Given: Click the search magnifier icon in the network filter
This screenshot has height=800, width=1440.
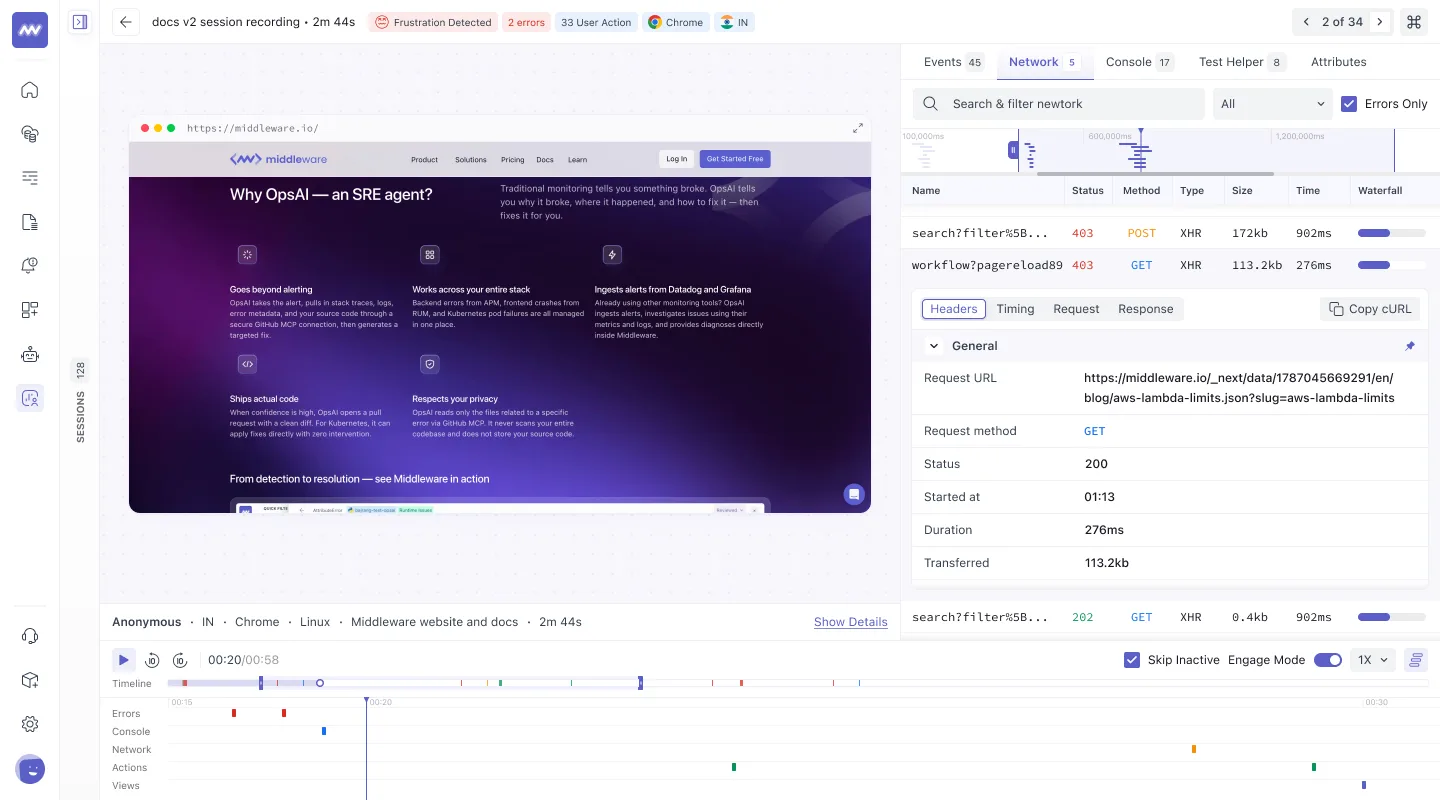Looking at the screenshot, I should 931,104.
